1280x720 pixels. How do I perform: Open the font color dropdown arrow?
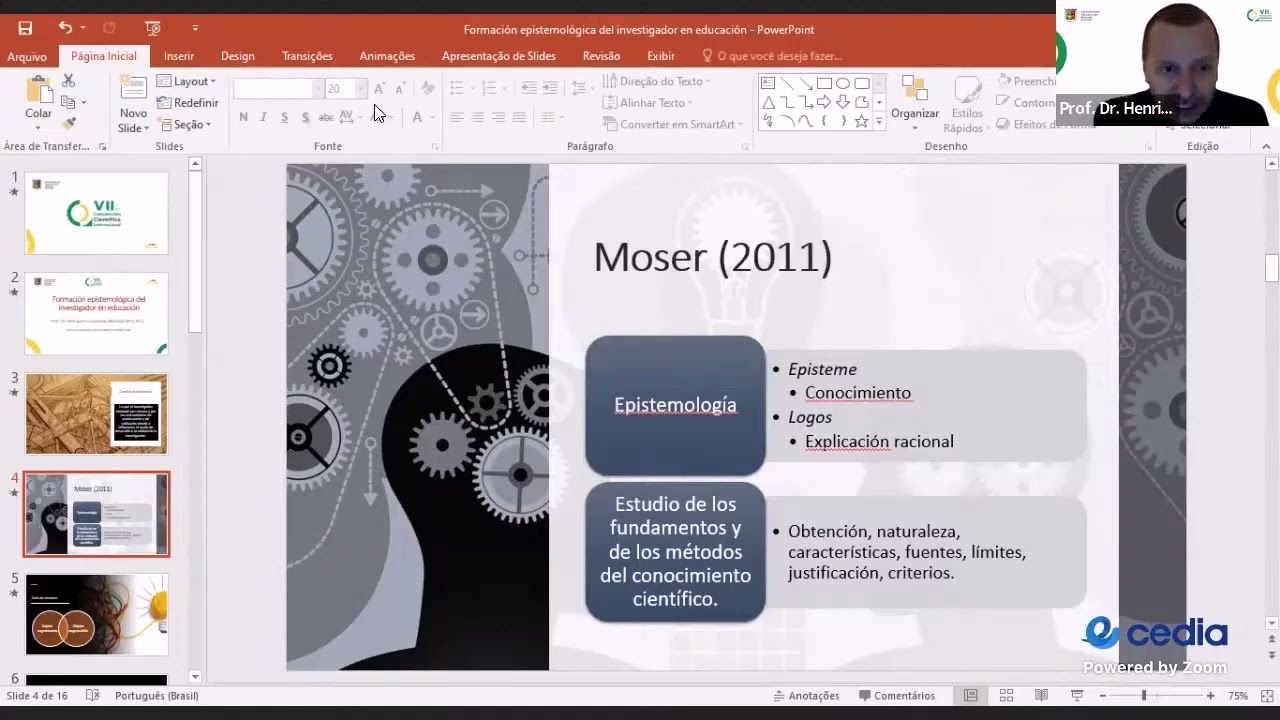[x=431, y=117]
